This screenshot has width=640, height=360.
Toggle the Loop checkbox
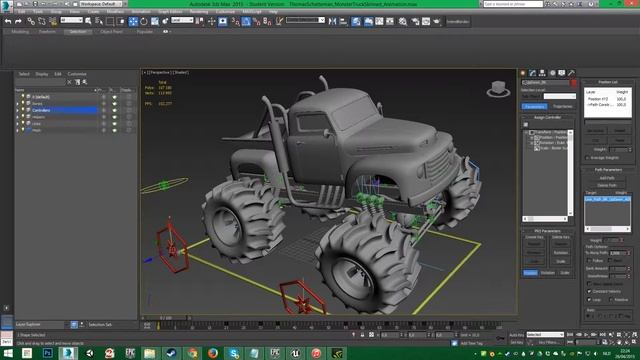click(589, 299)
